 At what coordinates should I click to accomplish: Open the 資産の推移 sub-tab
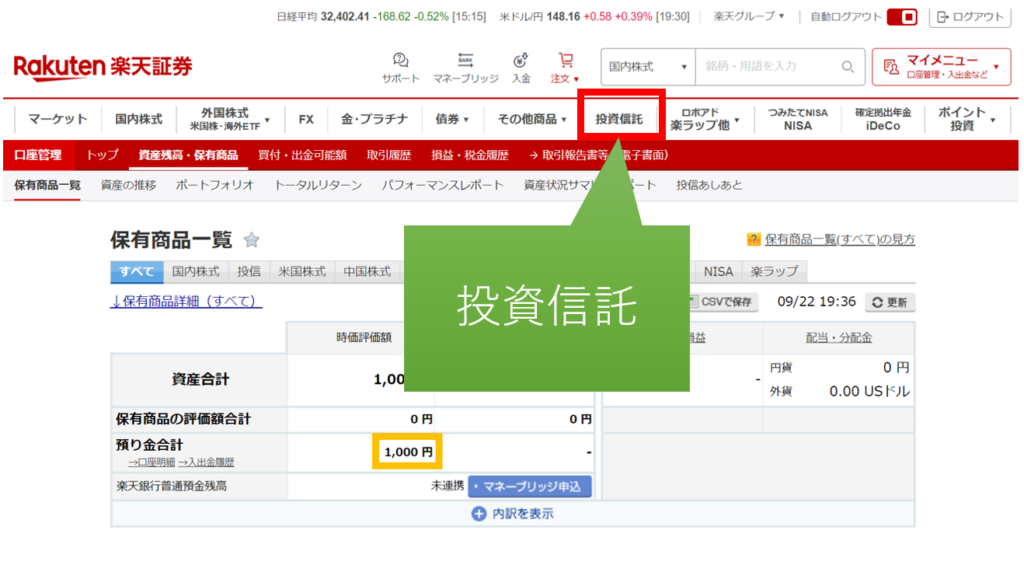129,185
